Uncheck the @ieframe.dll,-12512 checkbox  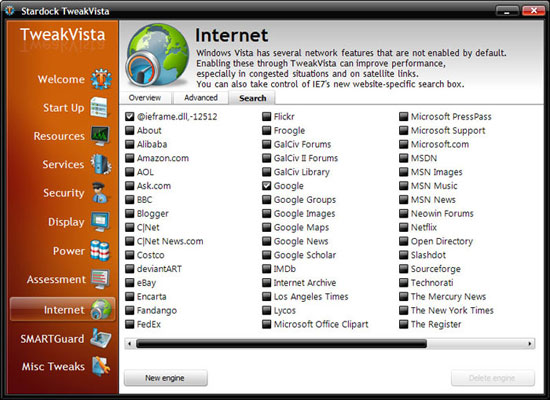click(x=129, y=116)
